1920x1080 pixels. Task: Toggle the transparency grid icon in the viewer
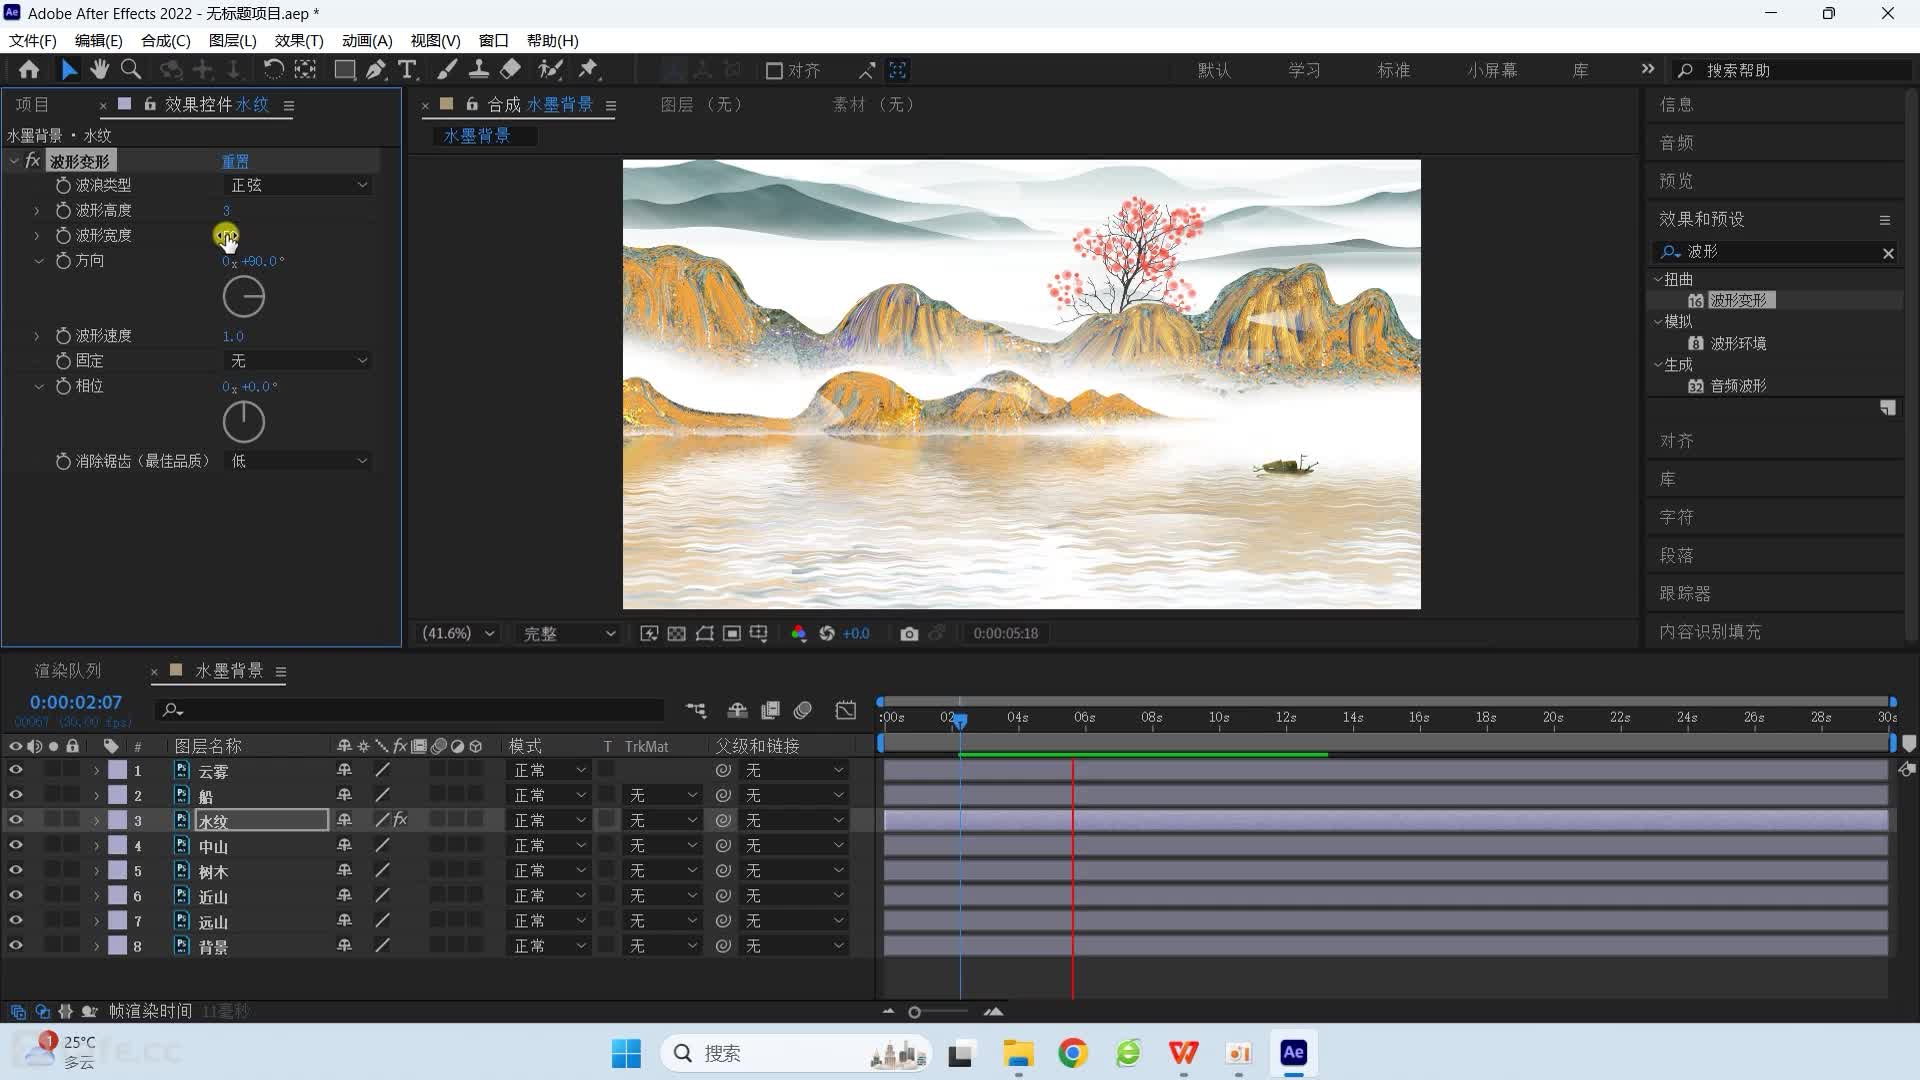(677, 634)
